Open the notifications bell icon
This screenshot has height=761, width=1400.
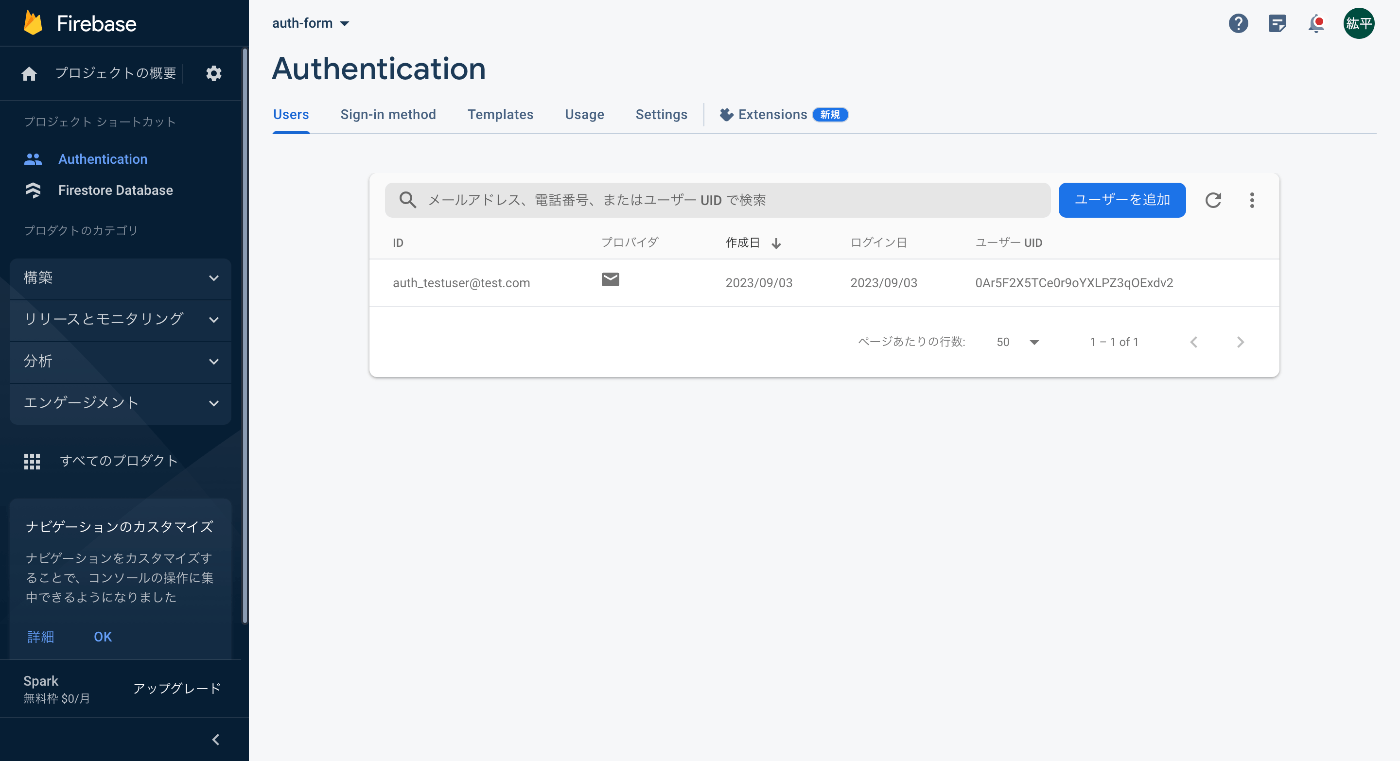click(1316, 24)
